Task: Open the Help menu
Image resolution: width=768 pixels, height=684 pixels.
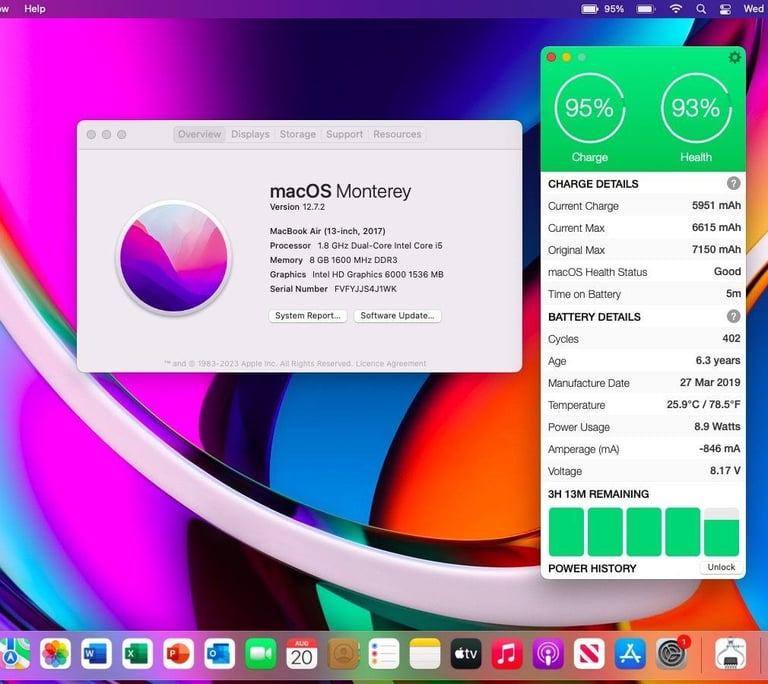Action: click(35, 9)
